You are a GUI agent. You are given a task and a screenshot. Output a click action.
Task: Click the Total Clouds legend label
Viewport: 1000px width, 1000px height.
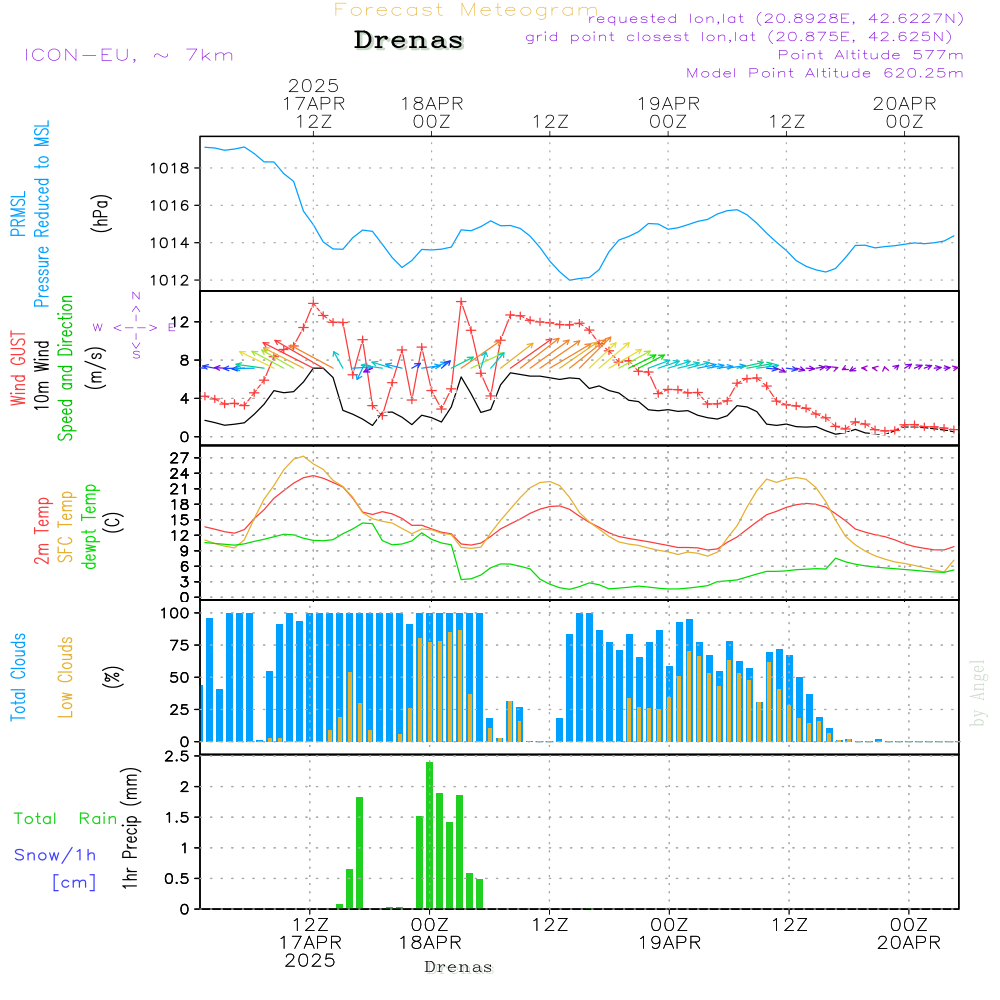pyautogui.click(x=18, y=677)
